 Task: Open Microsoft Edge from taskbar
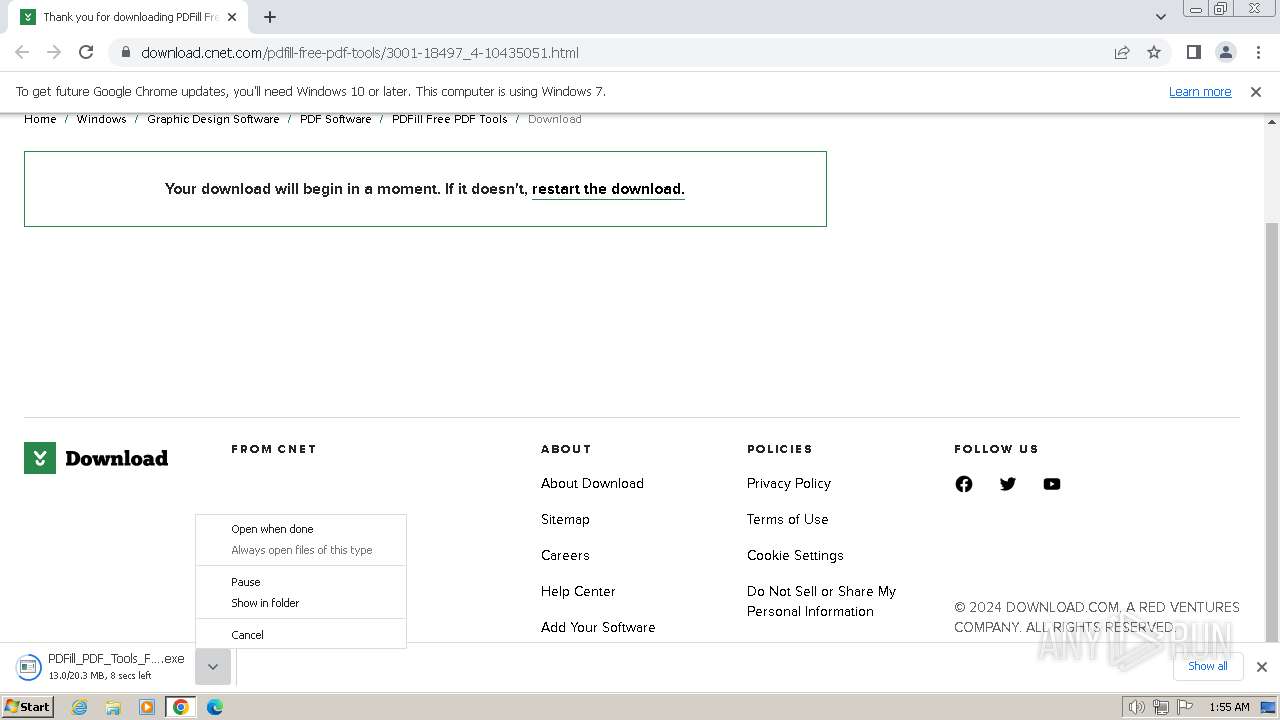[x=215, y=707]
